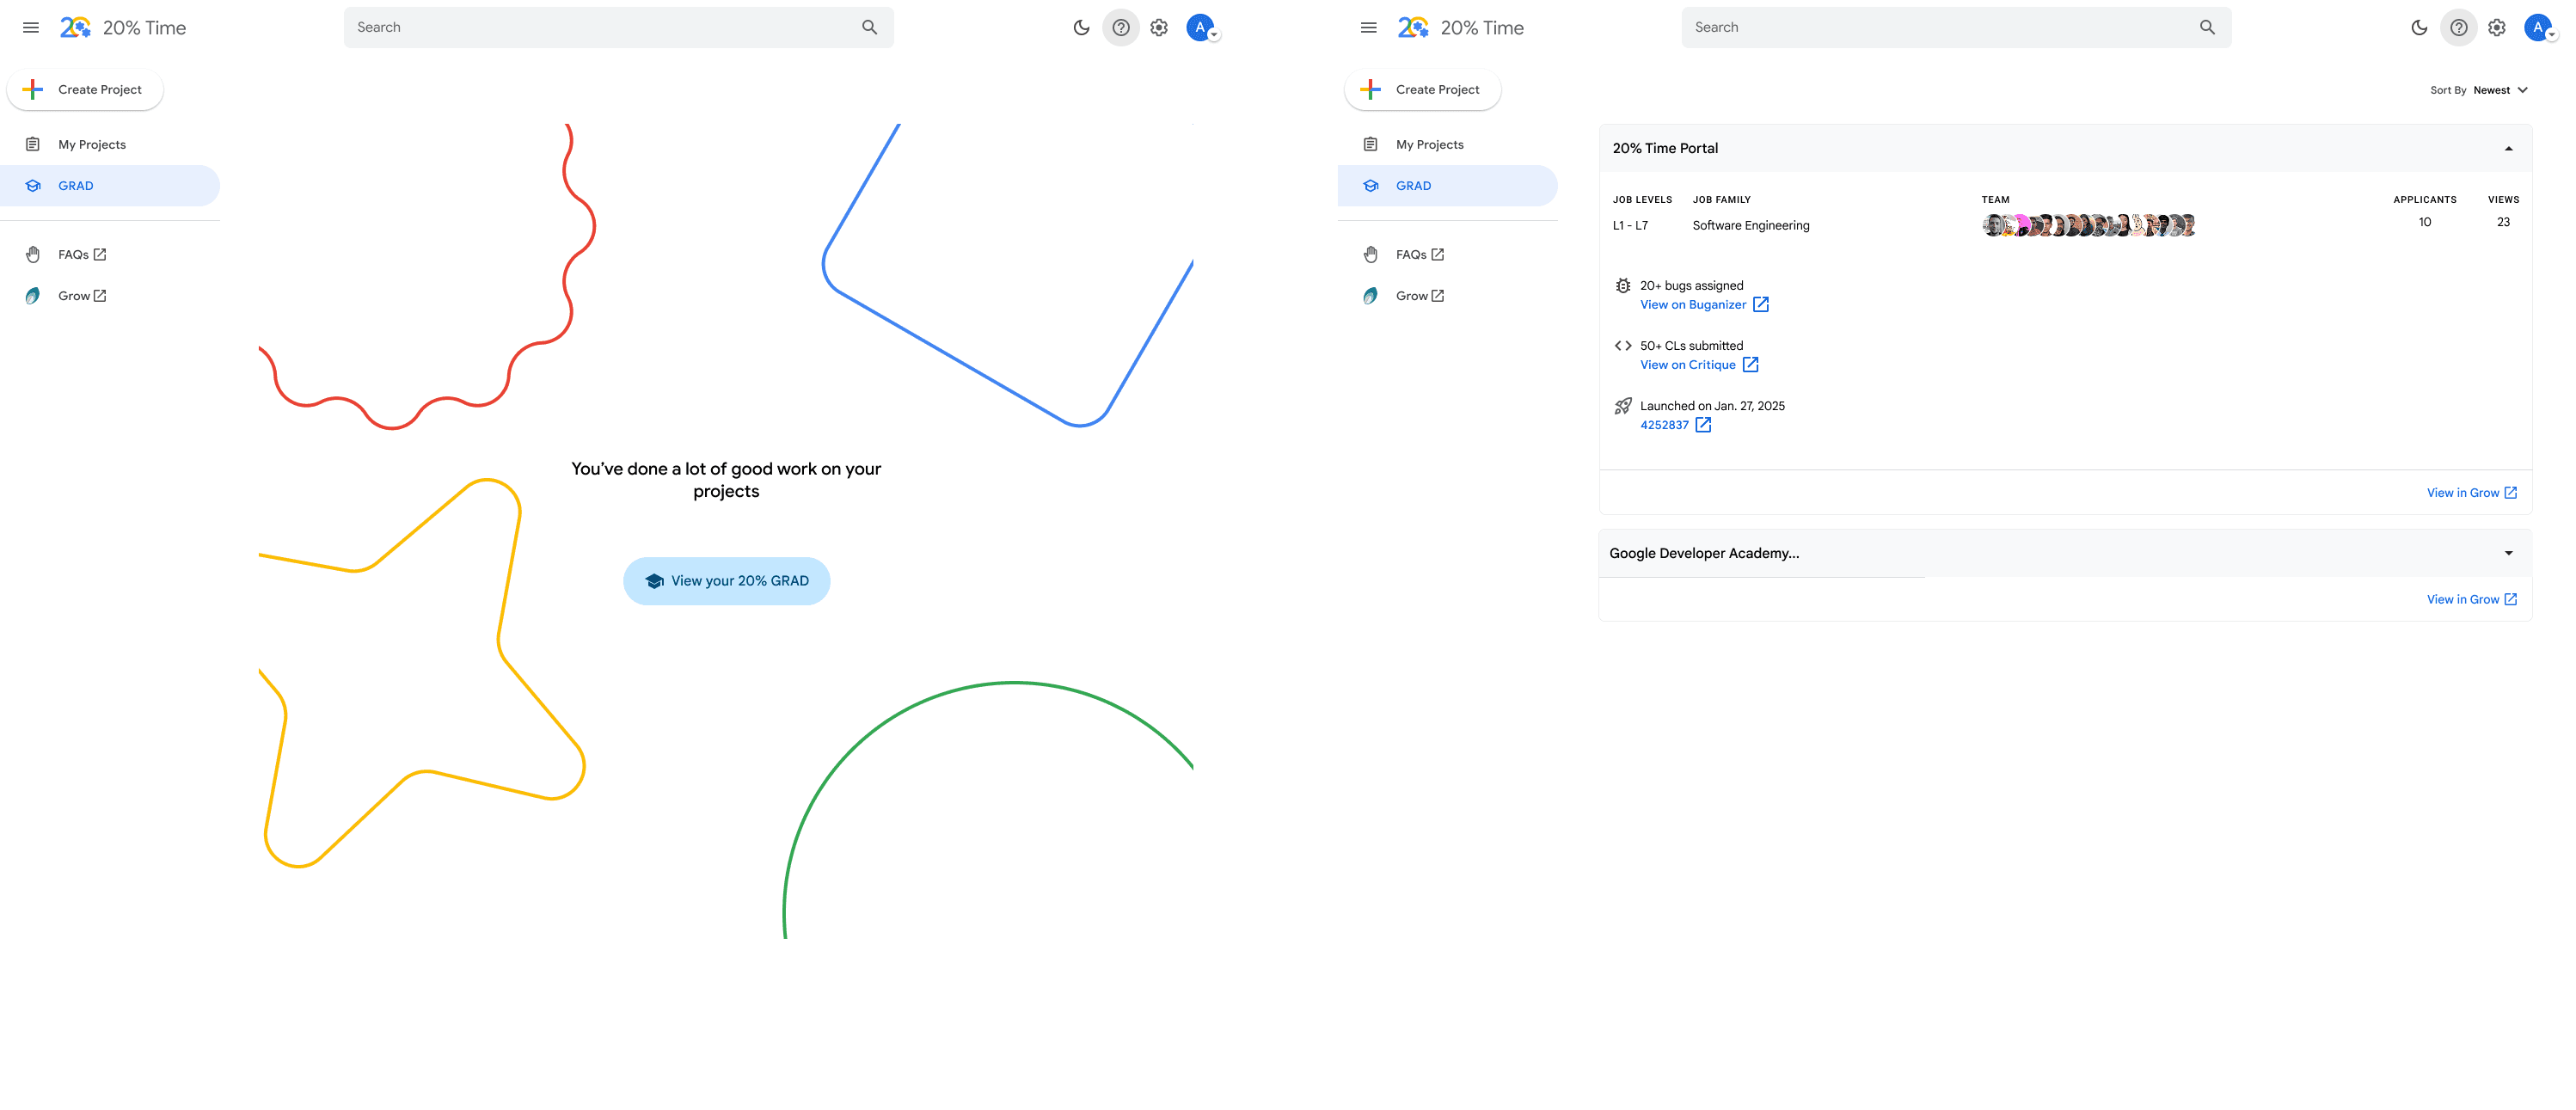This screenshot has width=2576, height=1110.
Task: Open settings gear in right window header
Action: pos(2497,27)
